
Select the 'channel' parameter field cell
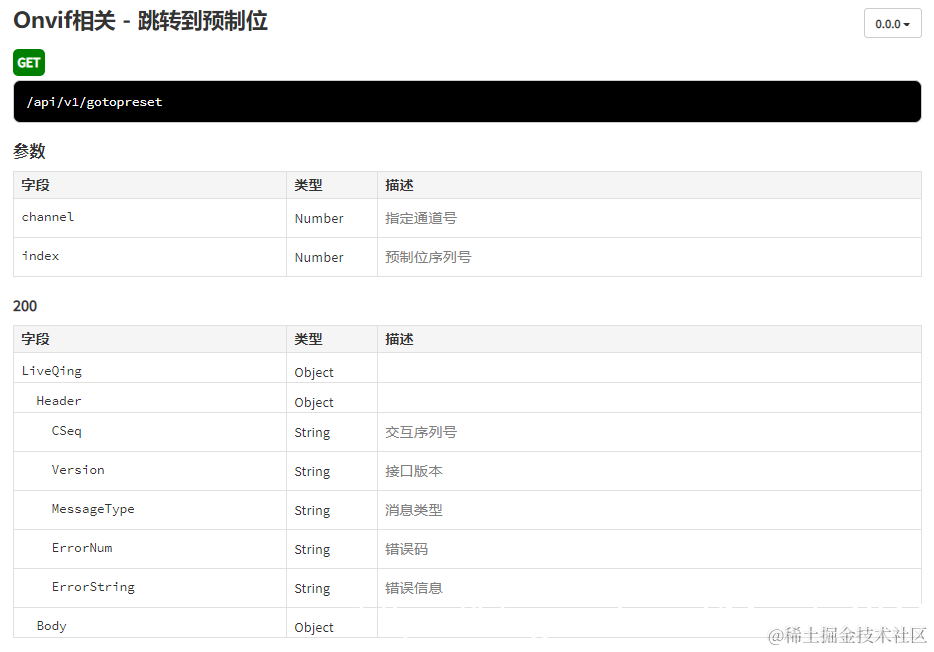[x=150, y=218]
